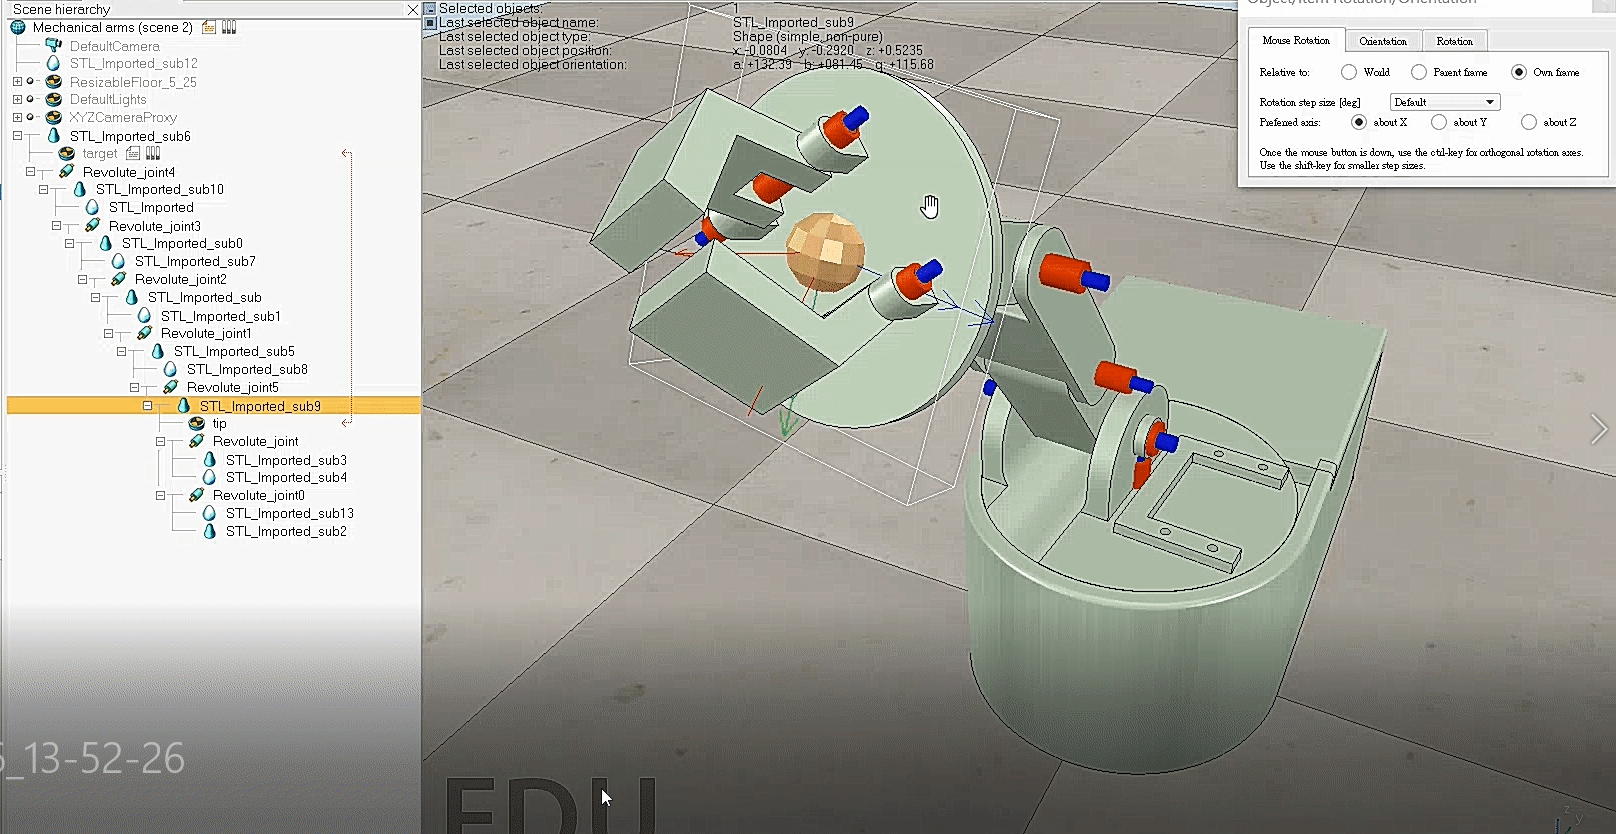Choose about X as preferred axis
The image size is (1616, 834).
tap(1358, 122)
